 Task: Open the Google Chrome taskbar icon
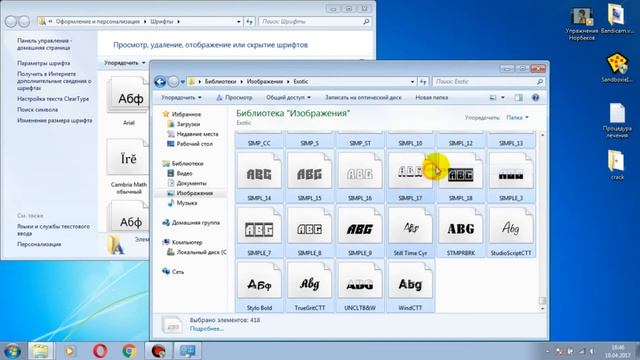point(129,351)
